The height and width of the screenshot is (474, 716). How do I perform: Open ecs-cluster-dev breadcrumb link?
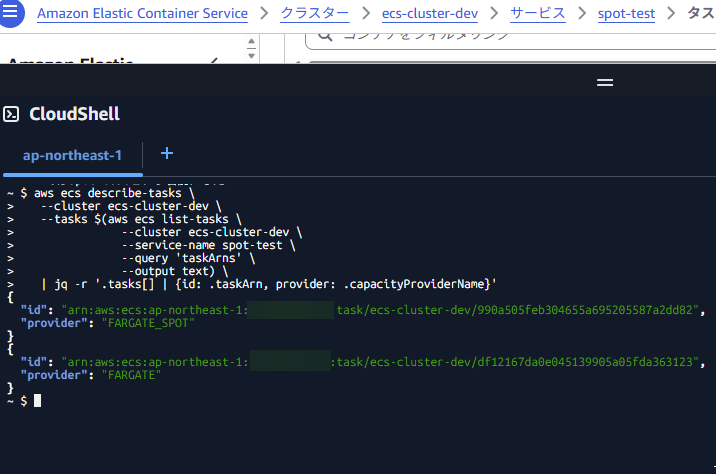tap(430, 14)
